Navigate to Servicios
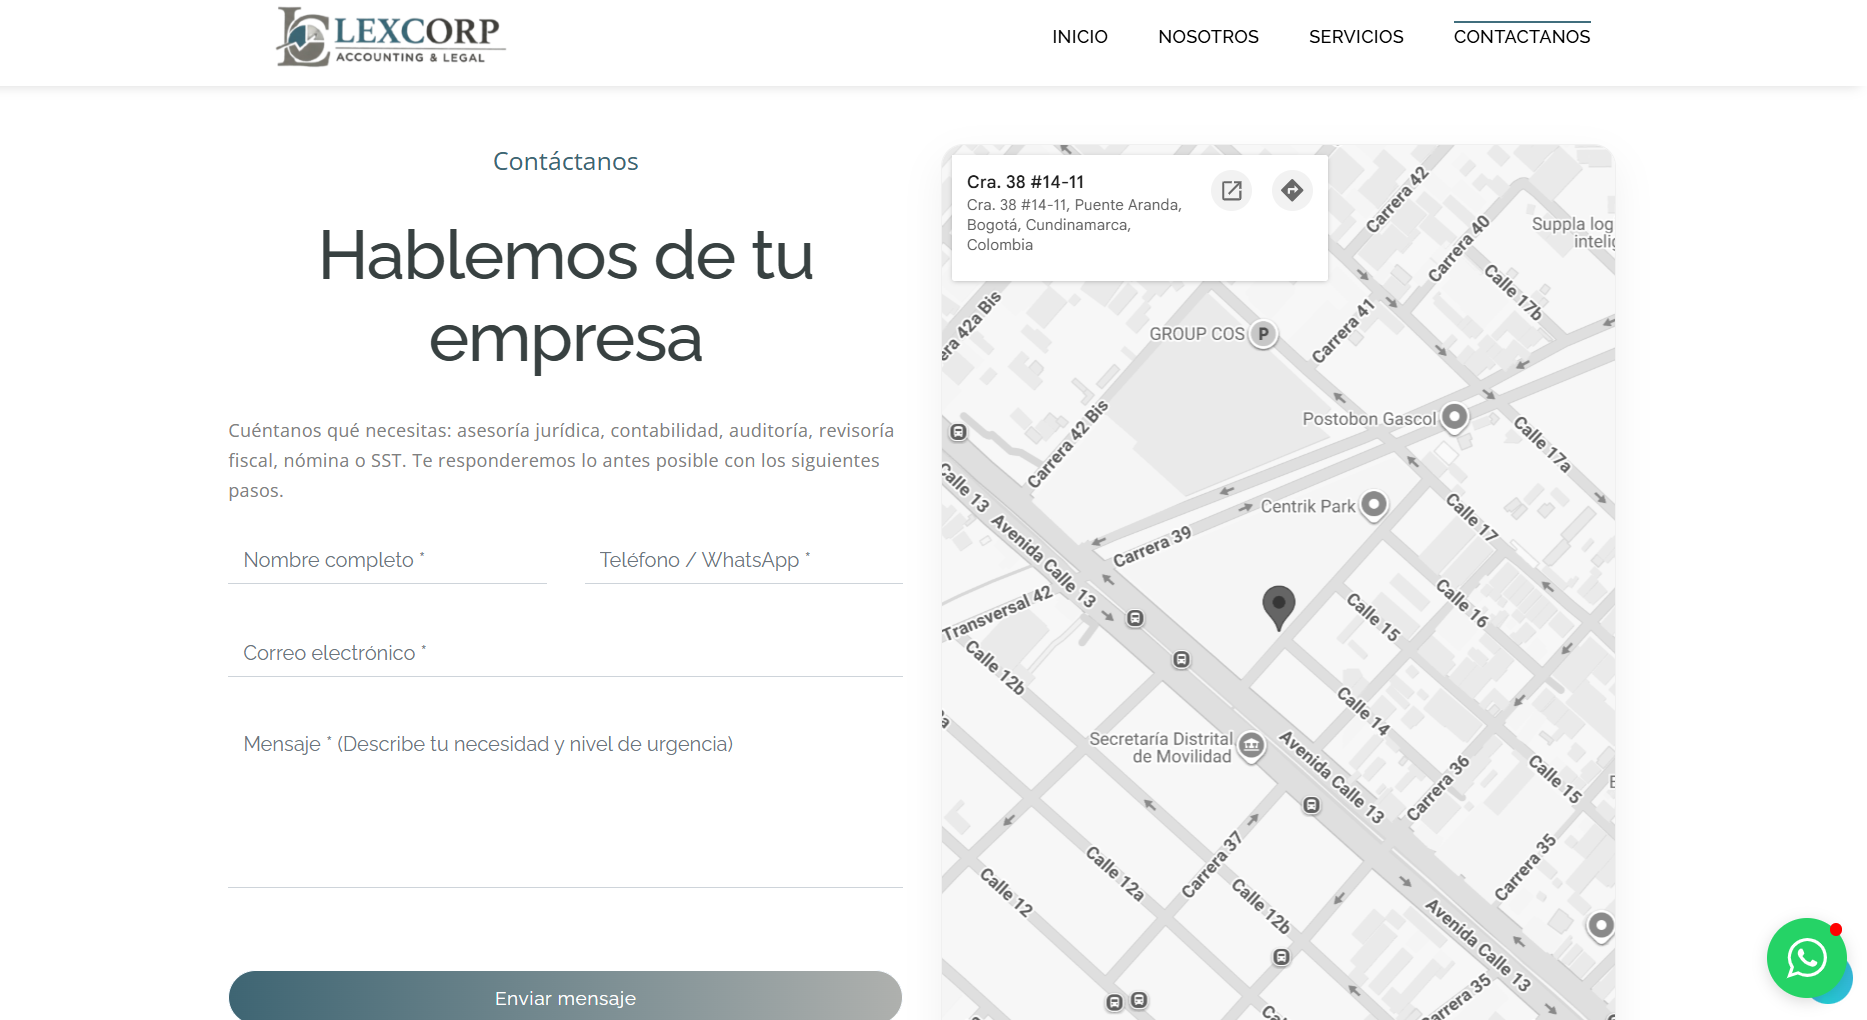The image size is (1867, 1020). coord(1356,37)
